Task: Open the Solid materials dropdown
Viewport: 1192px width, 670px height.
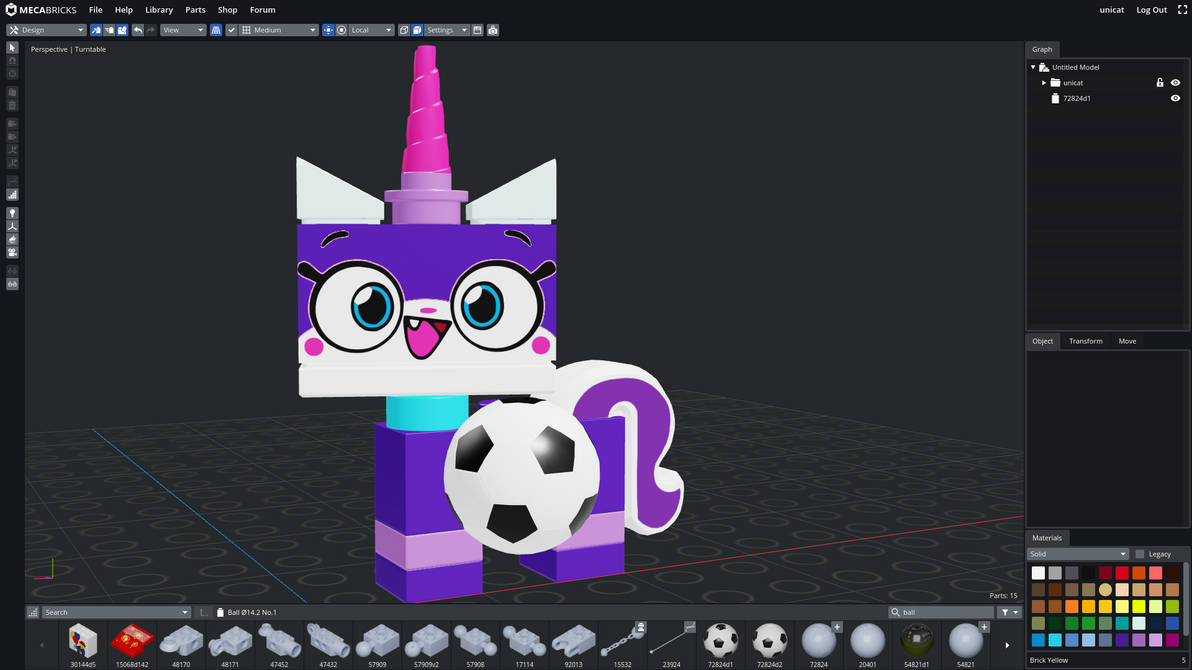Action: 1077,553
